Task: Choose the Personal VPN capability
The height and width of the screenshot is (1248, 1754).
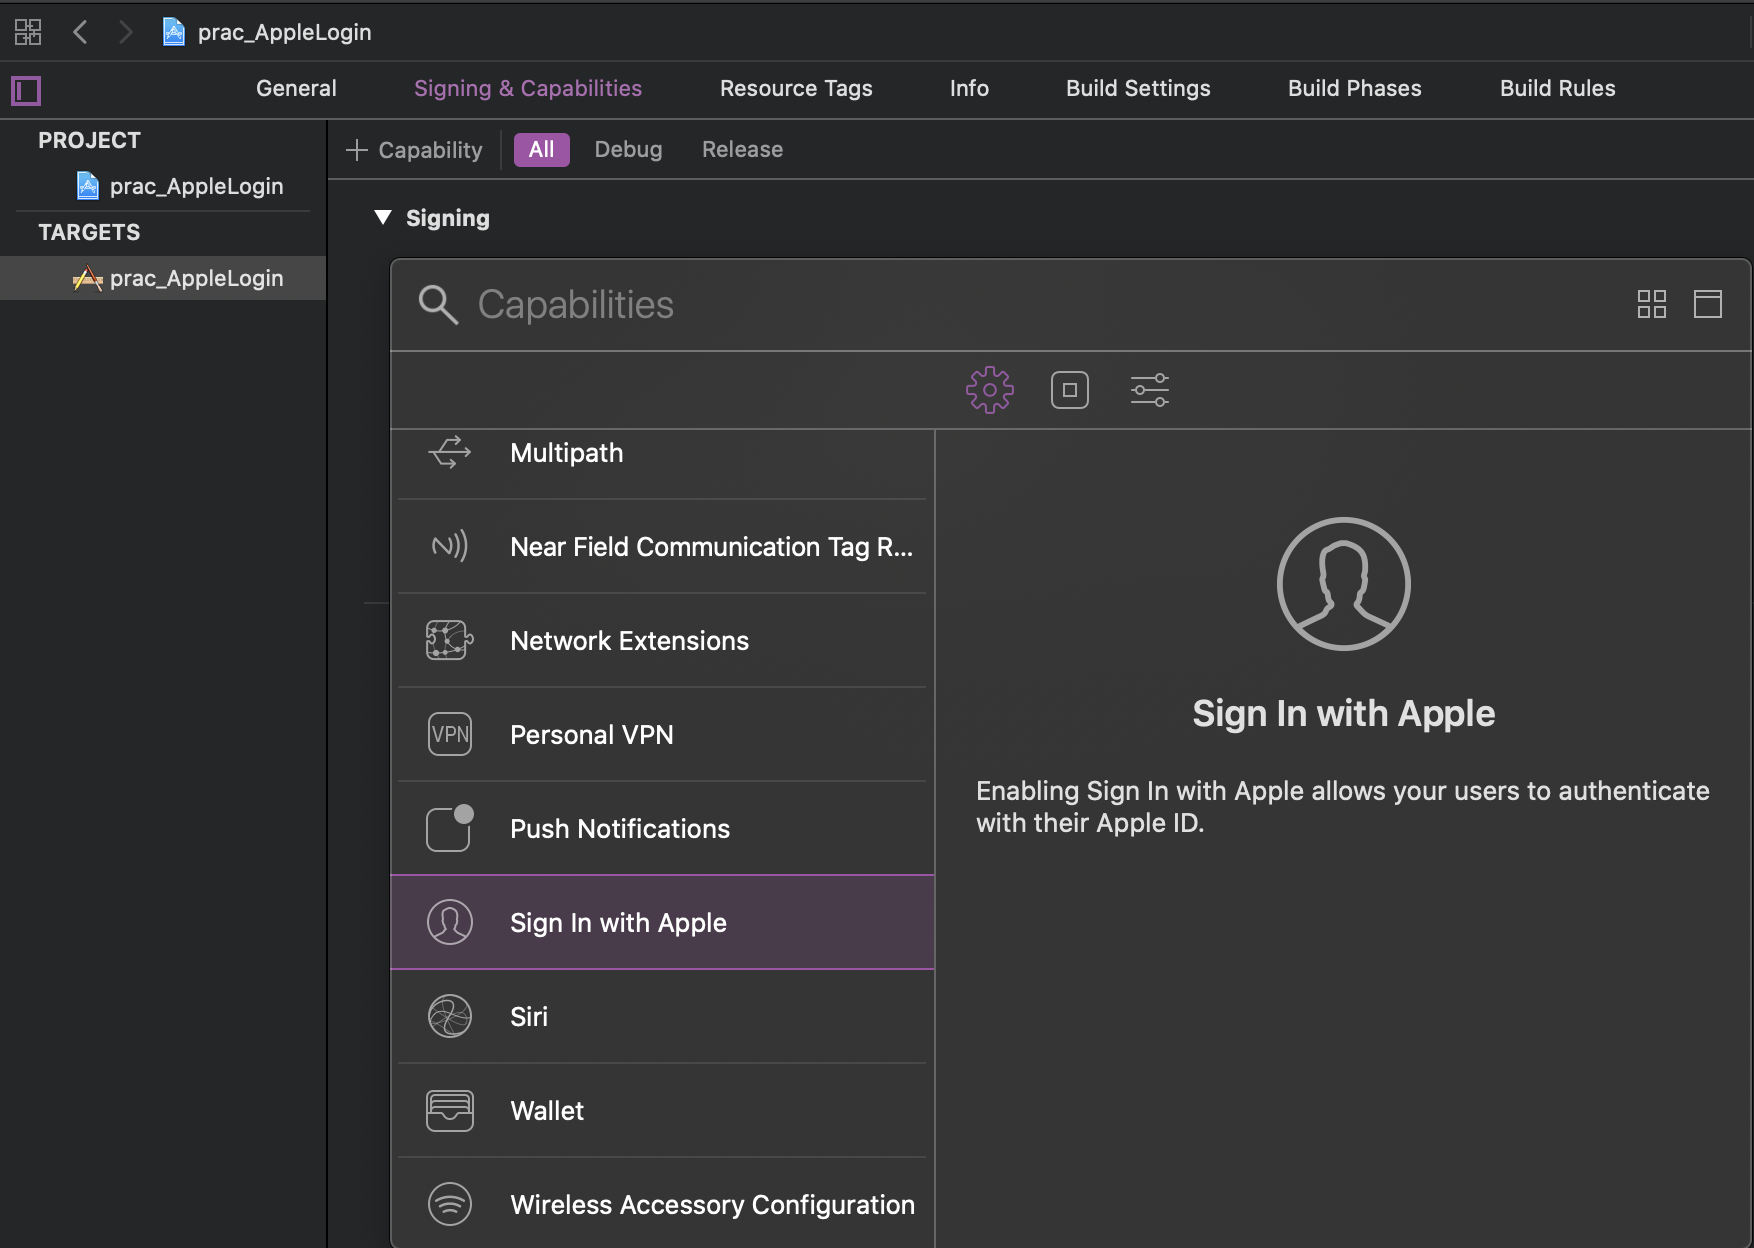Action: pos(662,734)
